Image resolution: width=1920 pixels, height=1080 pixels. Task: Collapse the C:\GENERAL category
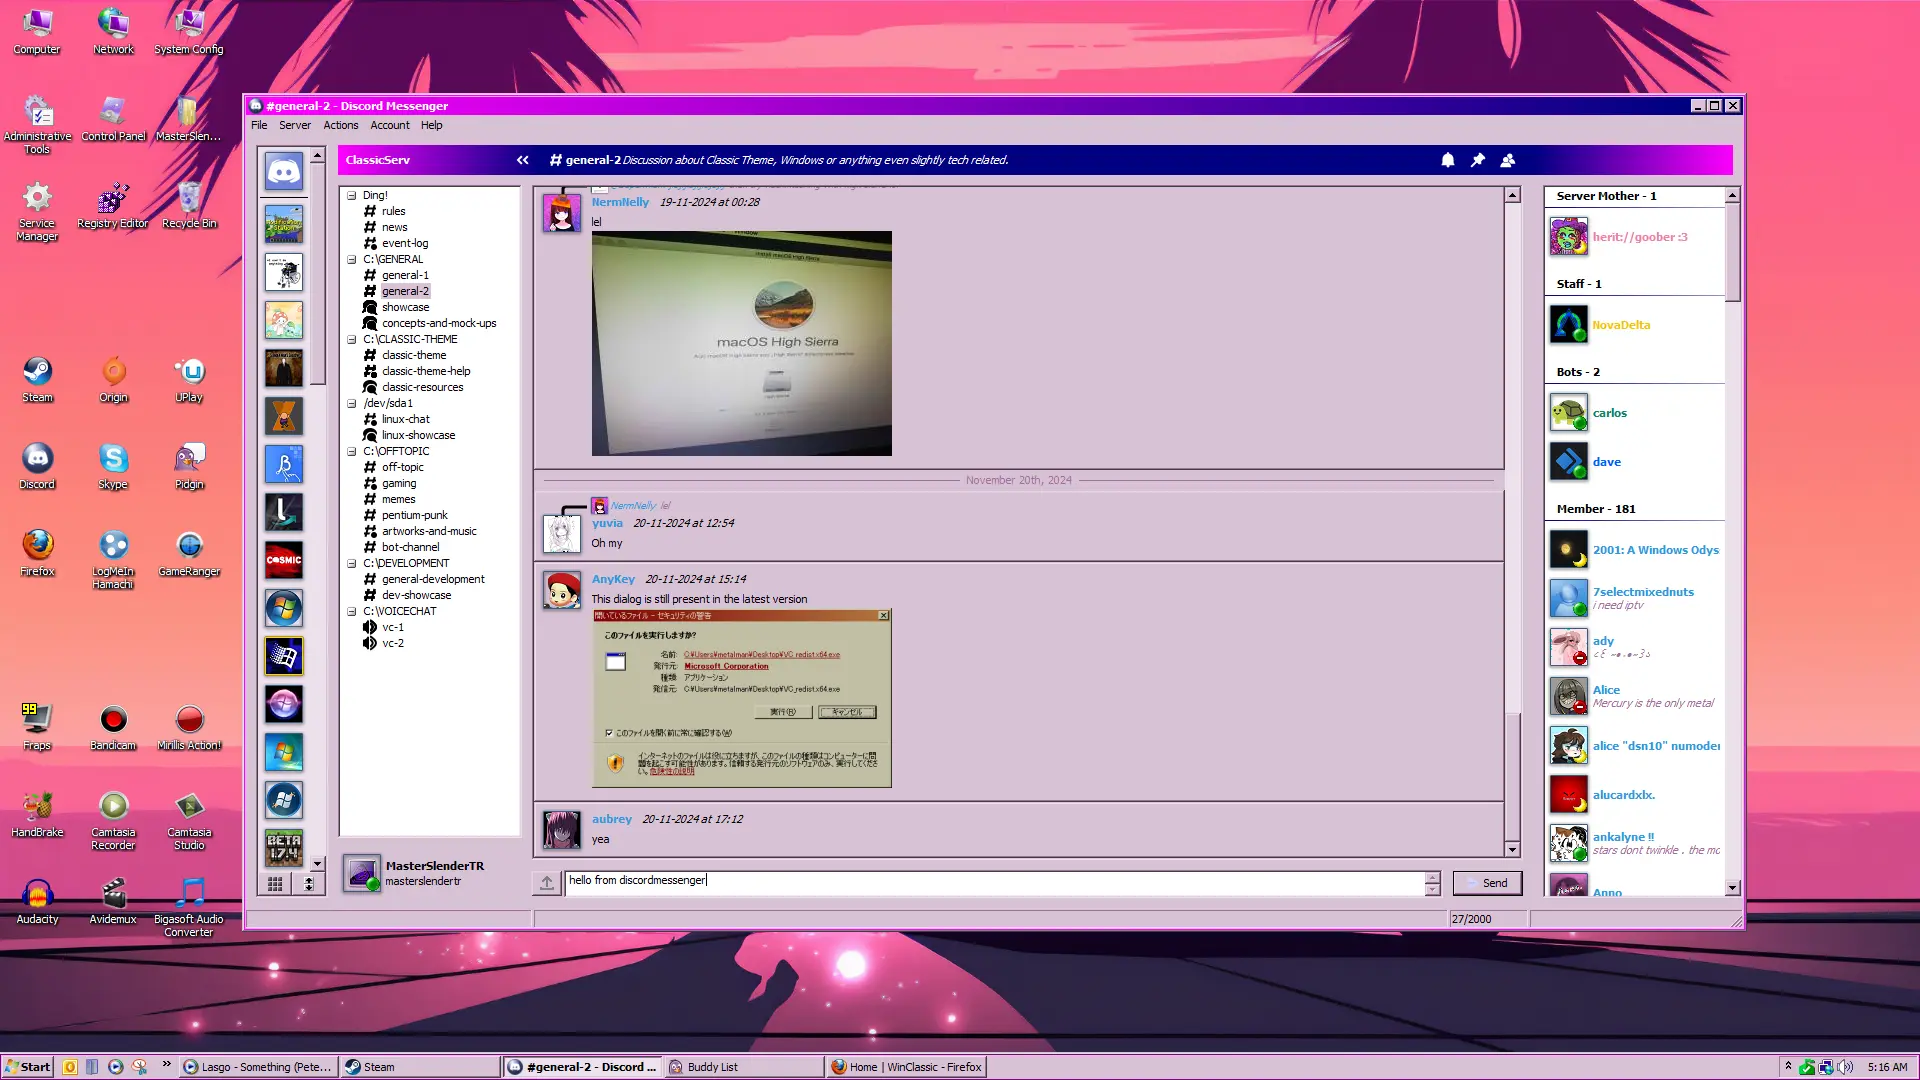click(x=352, y=260)
